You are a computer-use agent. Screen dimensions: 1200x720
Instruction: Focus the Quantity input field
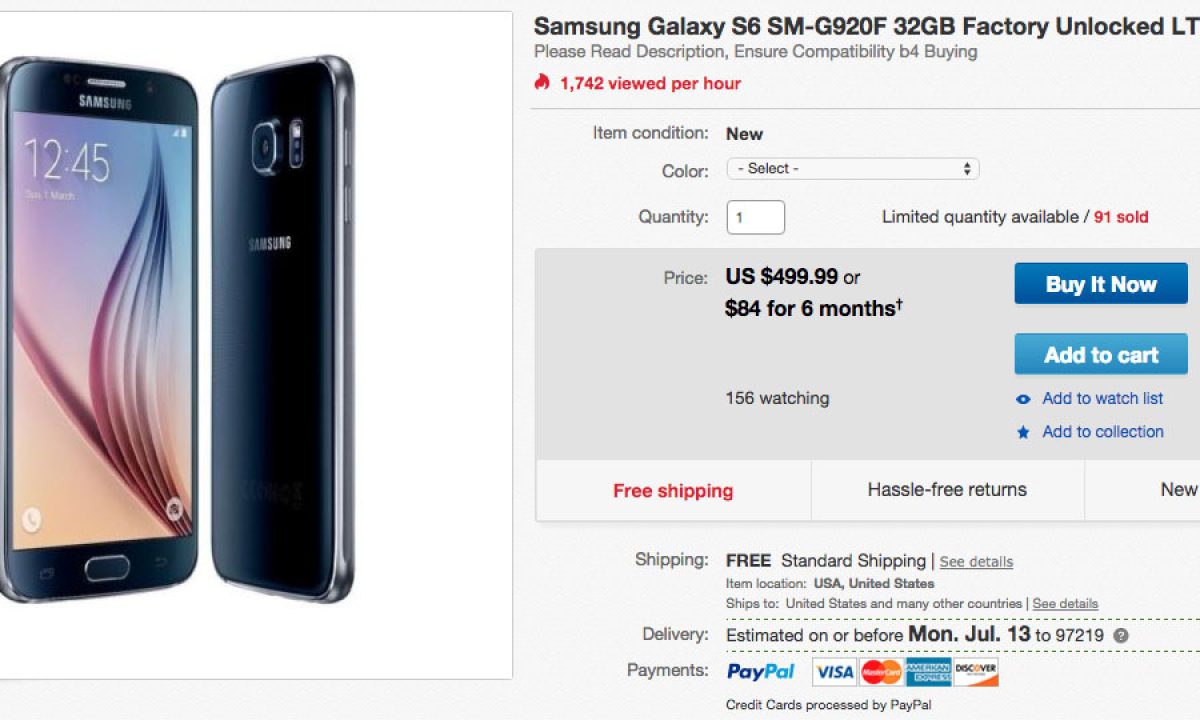[x=755, y=217]
